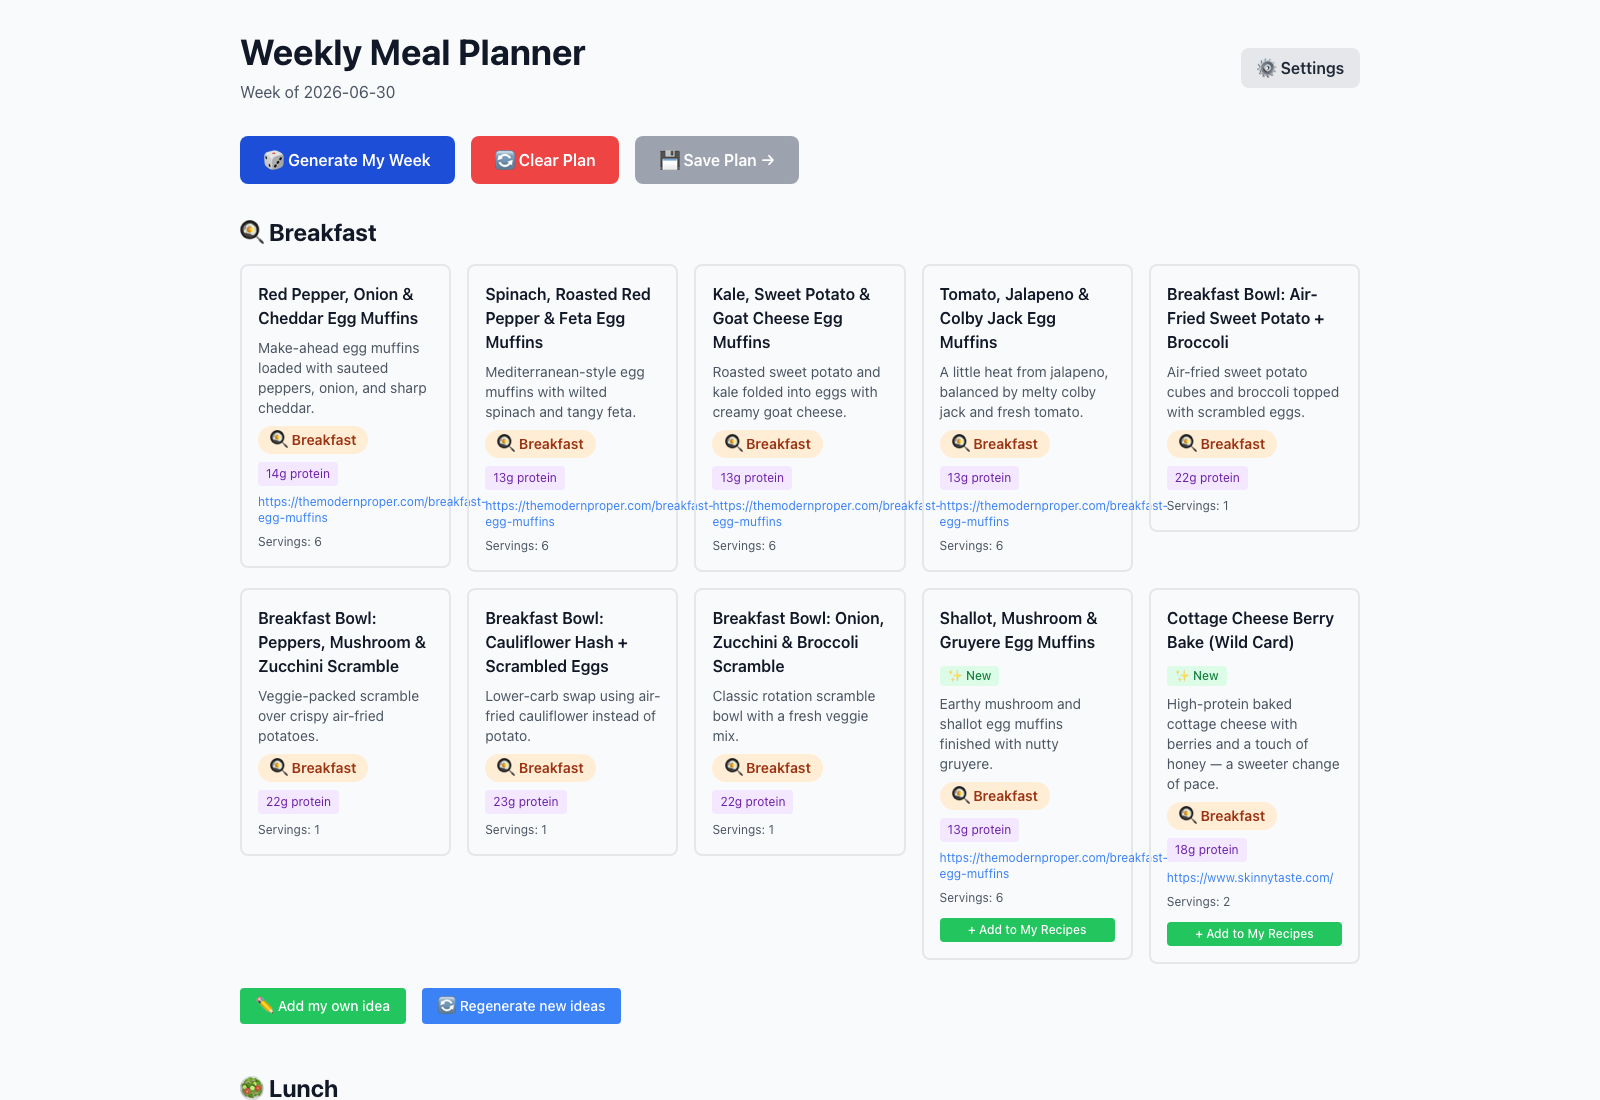Open the skinnytaste.com recipe link

point(1250,878)
